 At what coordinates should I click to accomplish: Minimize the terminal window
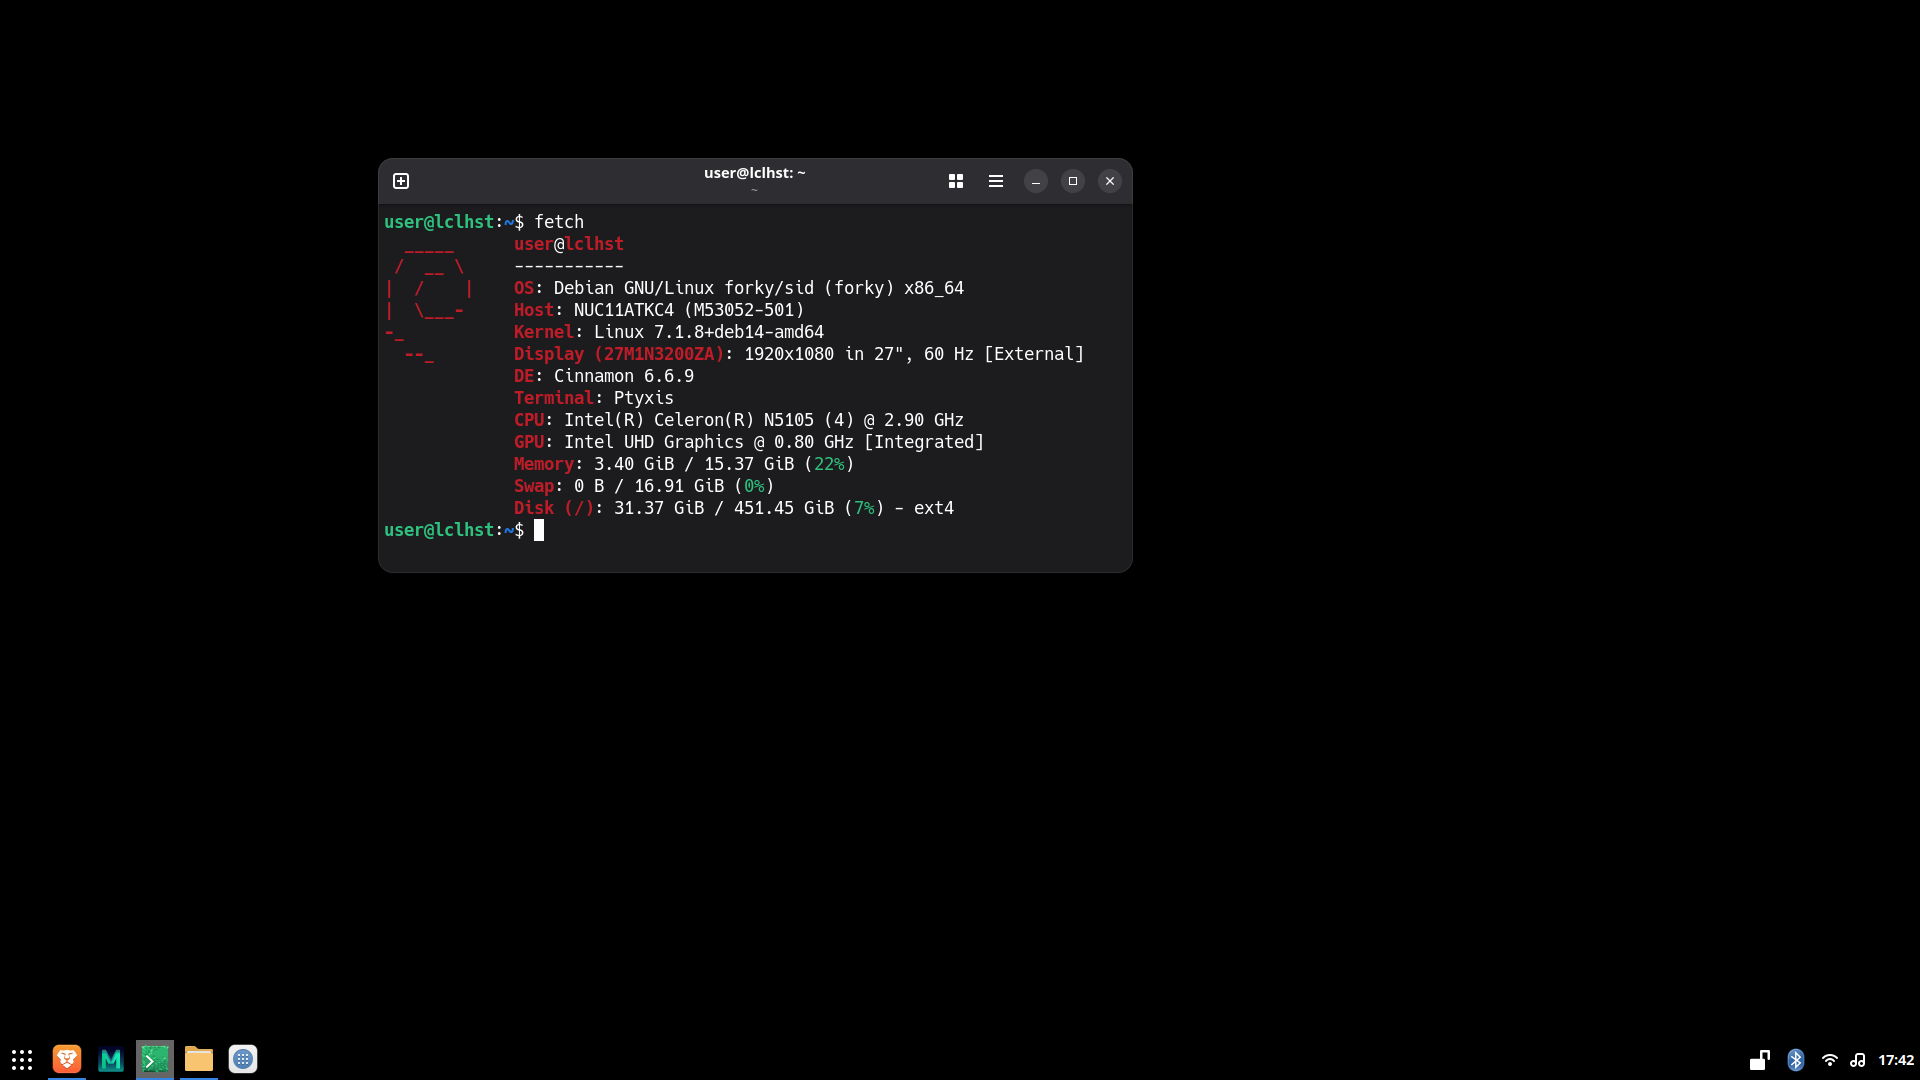click(1036, 181)
